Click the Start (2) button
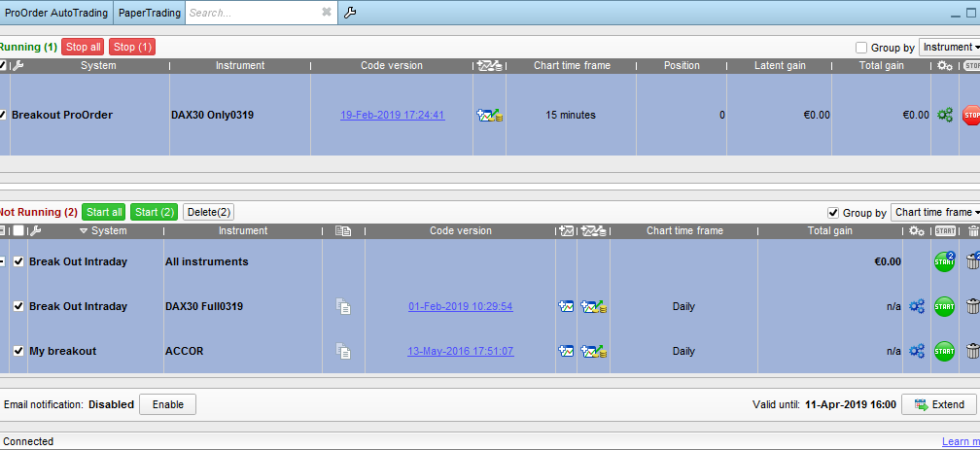This screenshot has height=450, width=980. pyautogui.click(x=154, y=212)
